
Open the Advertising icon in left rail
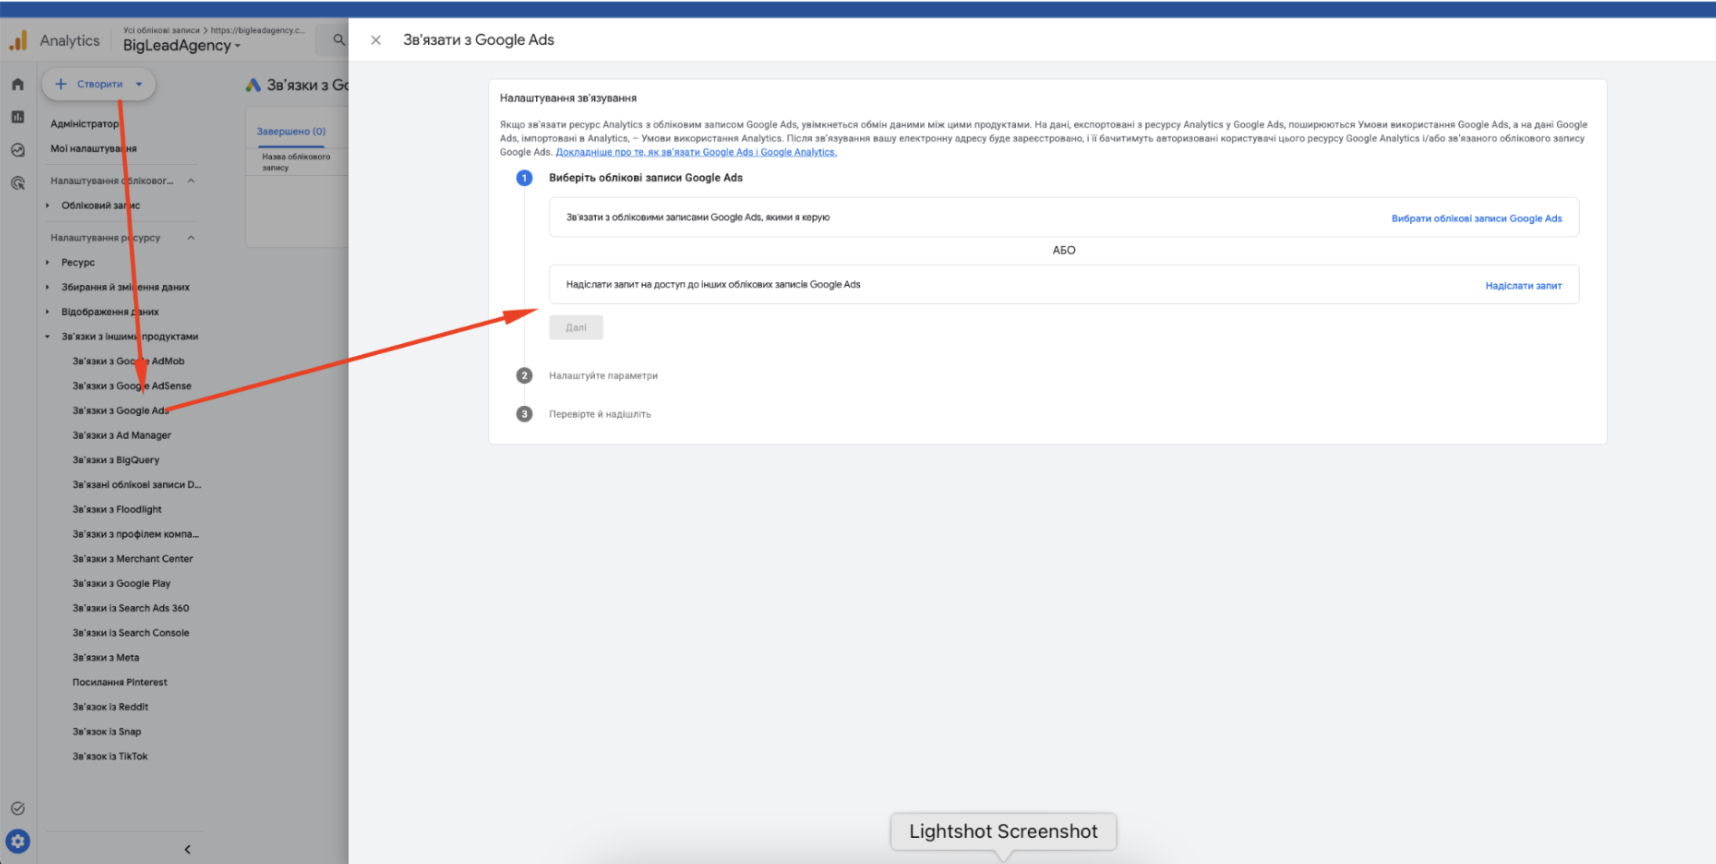17,183
